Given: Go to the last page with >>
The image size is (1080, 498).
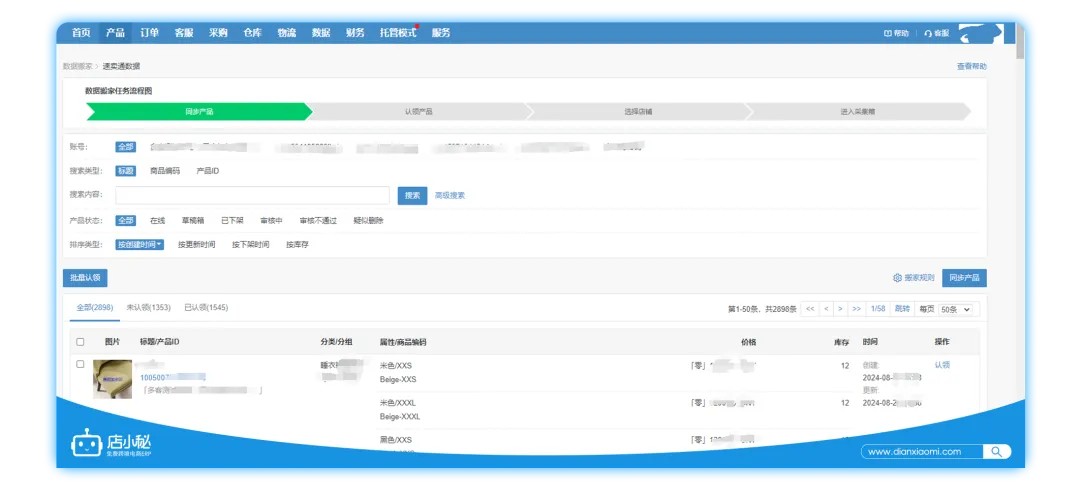Looking at the screenshot, I should pos(857,309).
